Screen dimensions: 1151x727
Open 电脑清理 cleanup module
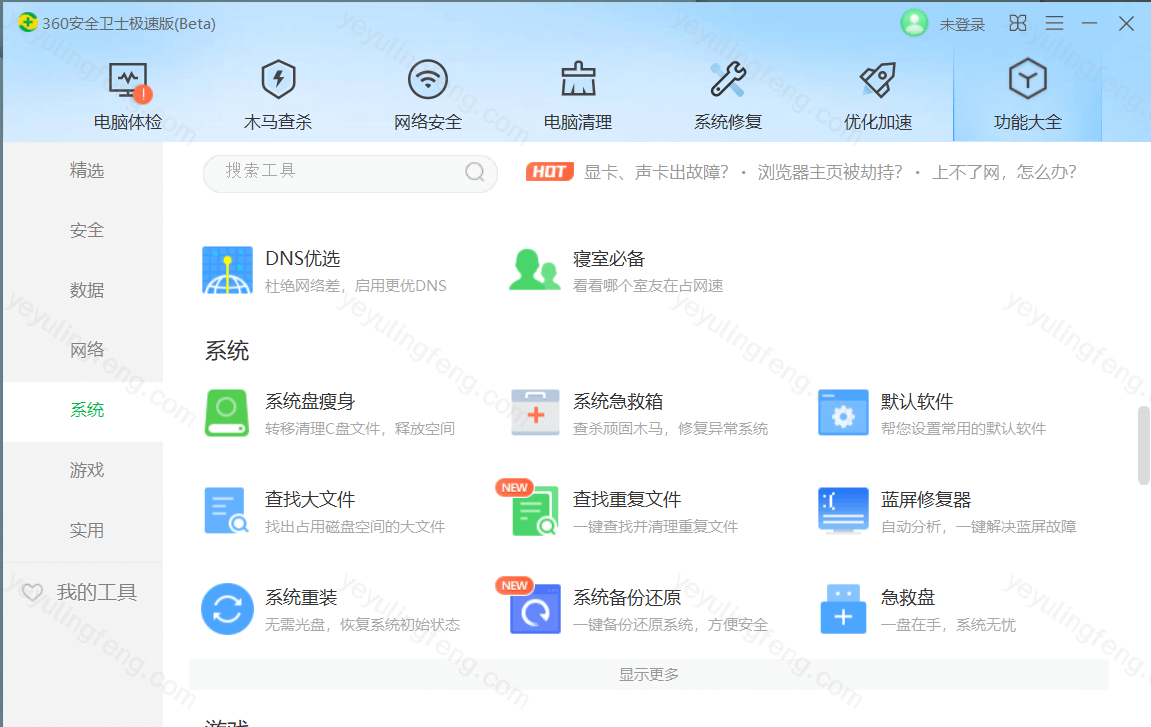[x=578, y=95]
